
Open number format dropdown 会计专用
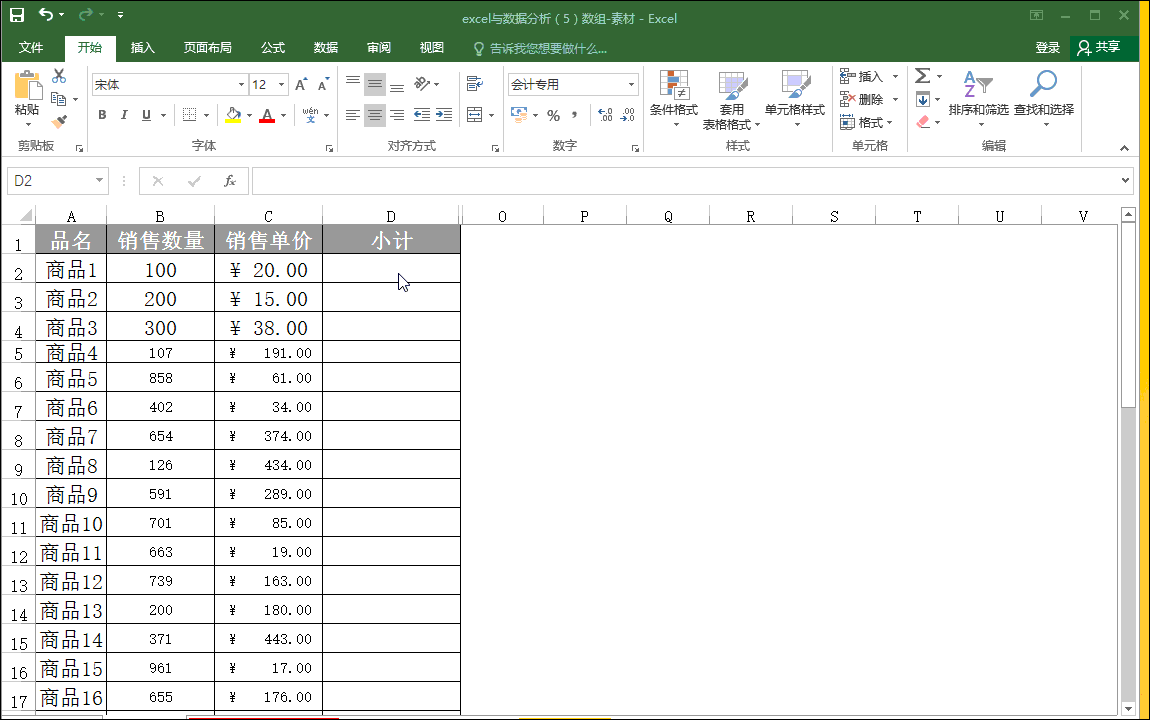[x=631, y=84]
